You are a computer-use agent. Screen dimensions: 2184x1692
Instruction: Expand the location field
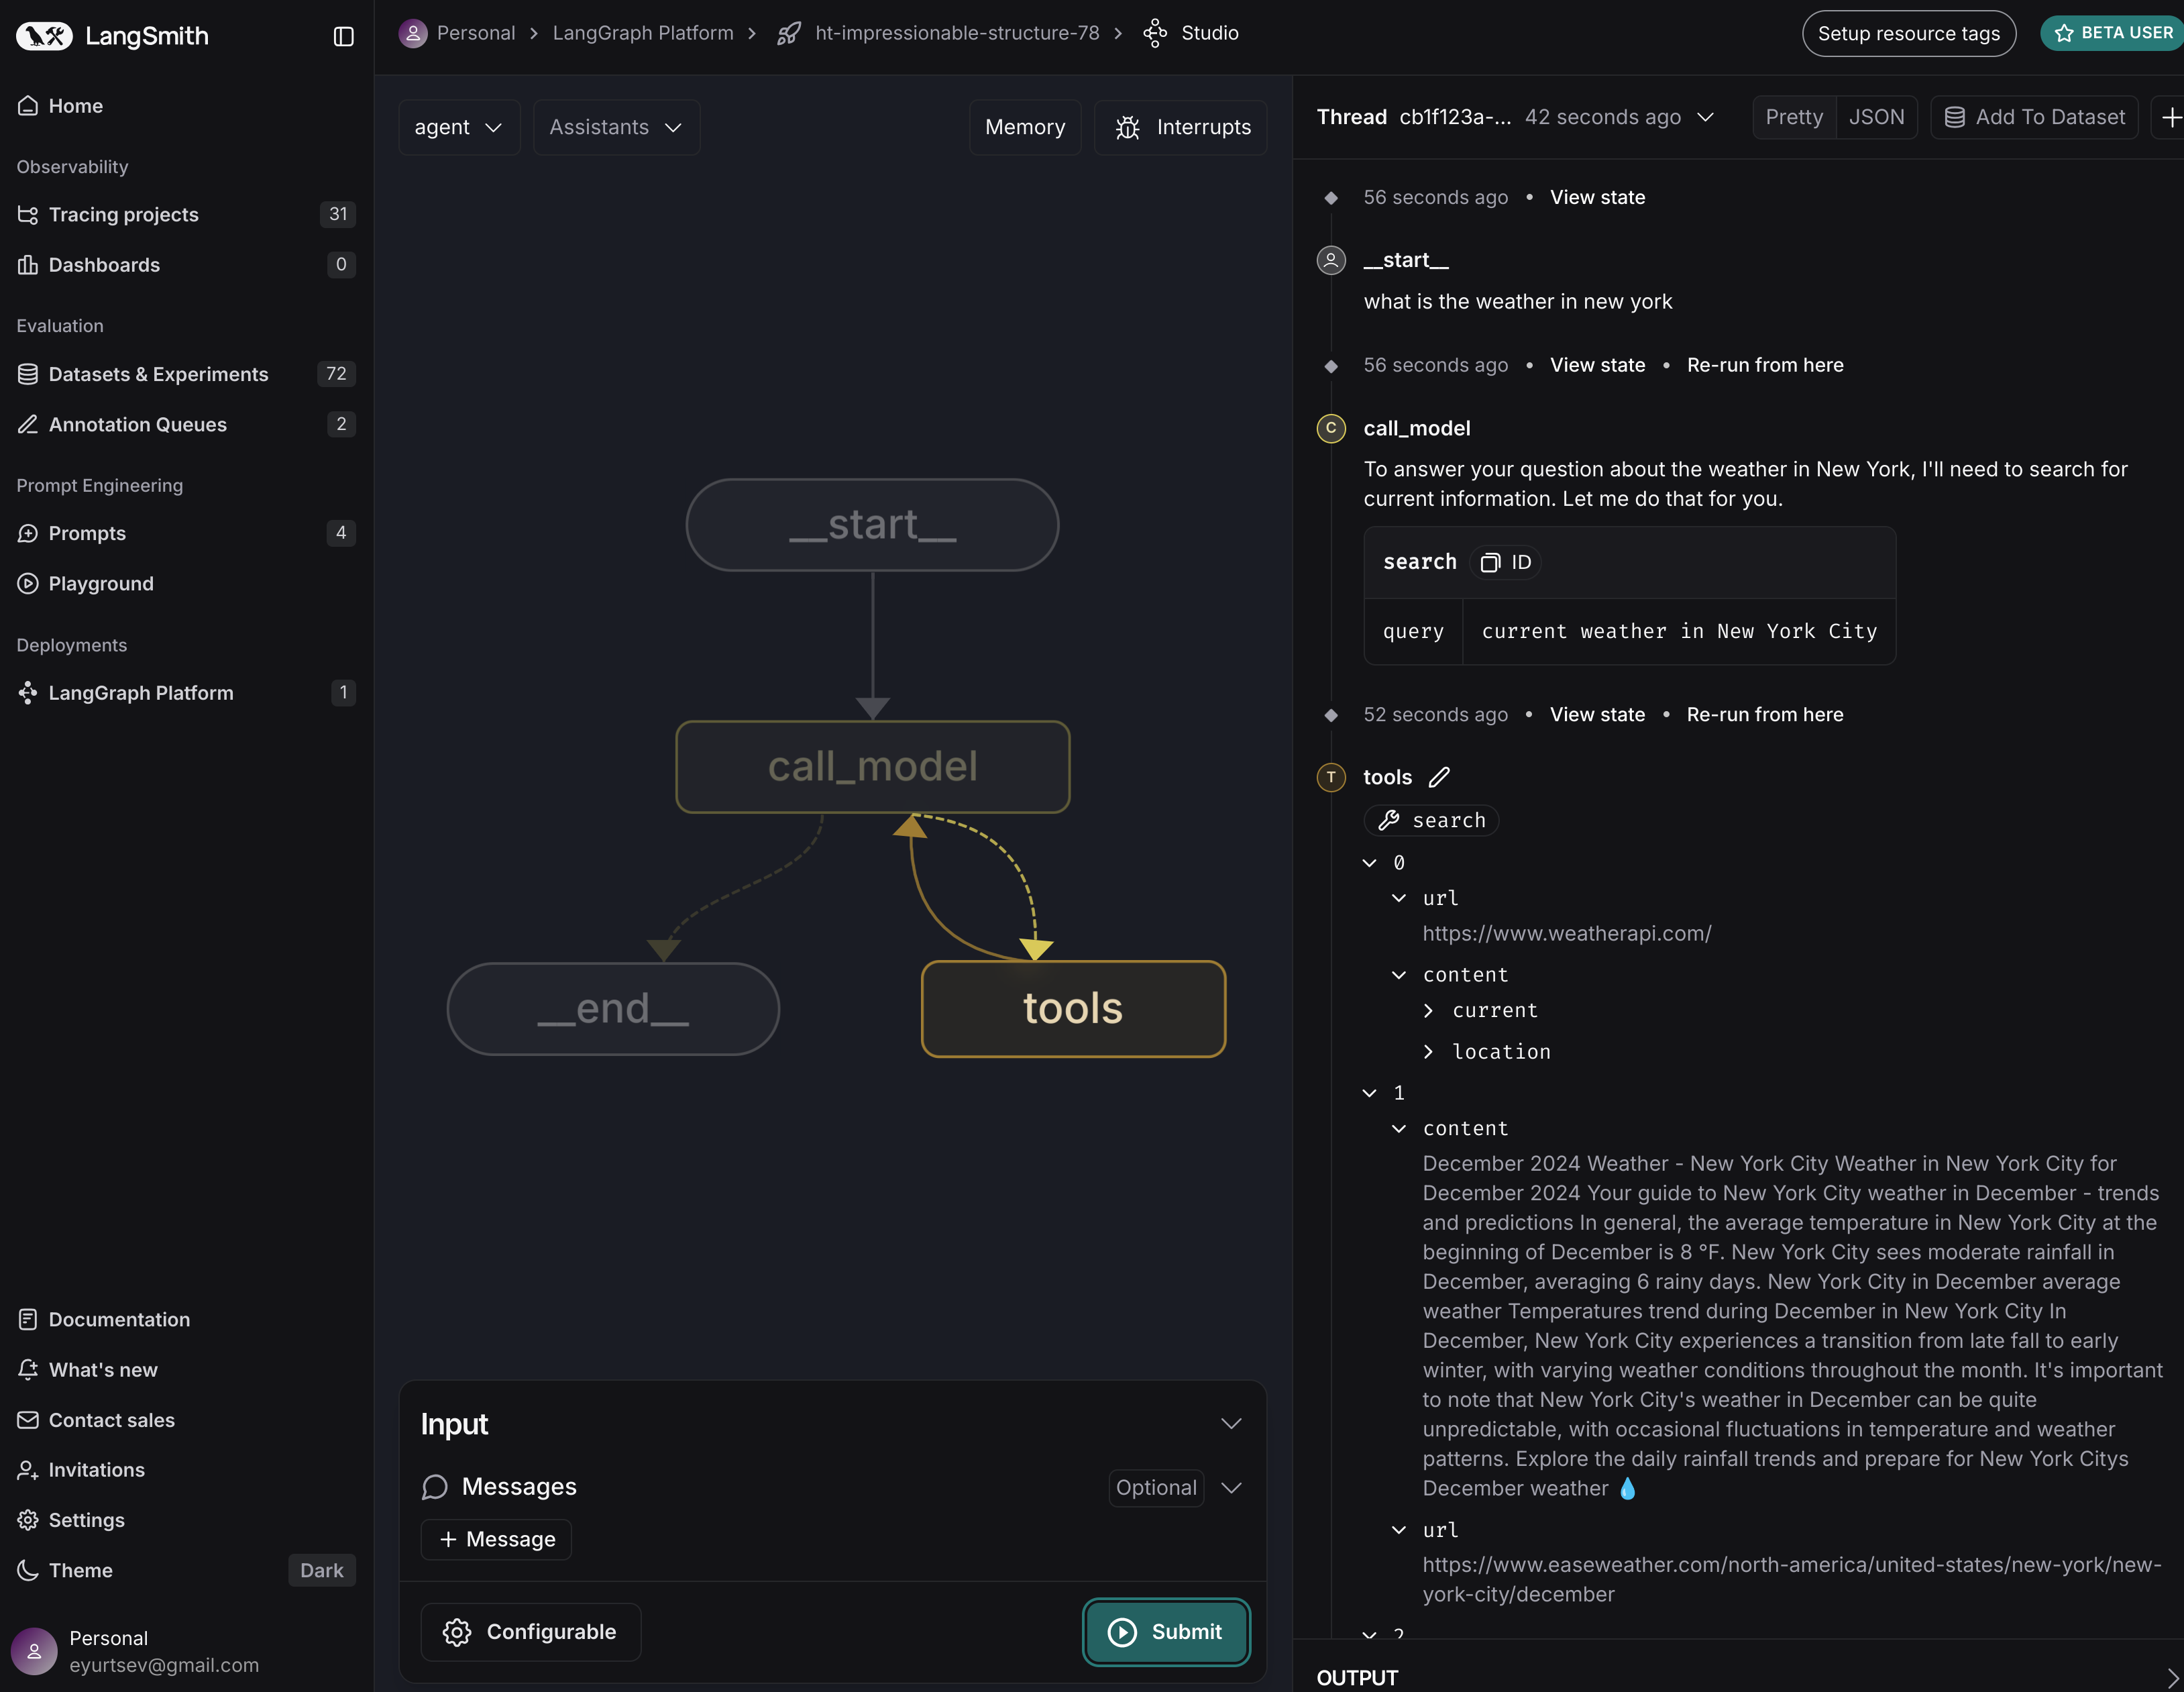point(1428,1051)
